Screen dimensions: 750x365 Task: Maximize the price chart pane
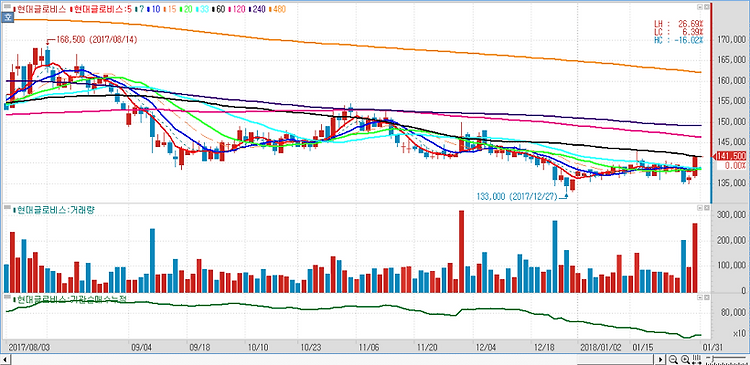pyautogui.click(x=706, y=8)
